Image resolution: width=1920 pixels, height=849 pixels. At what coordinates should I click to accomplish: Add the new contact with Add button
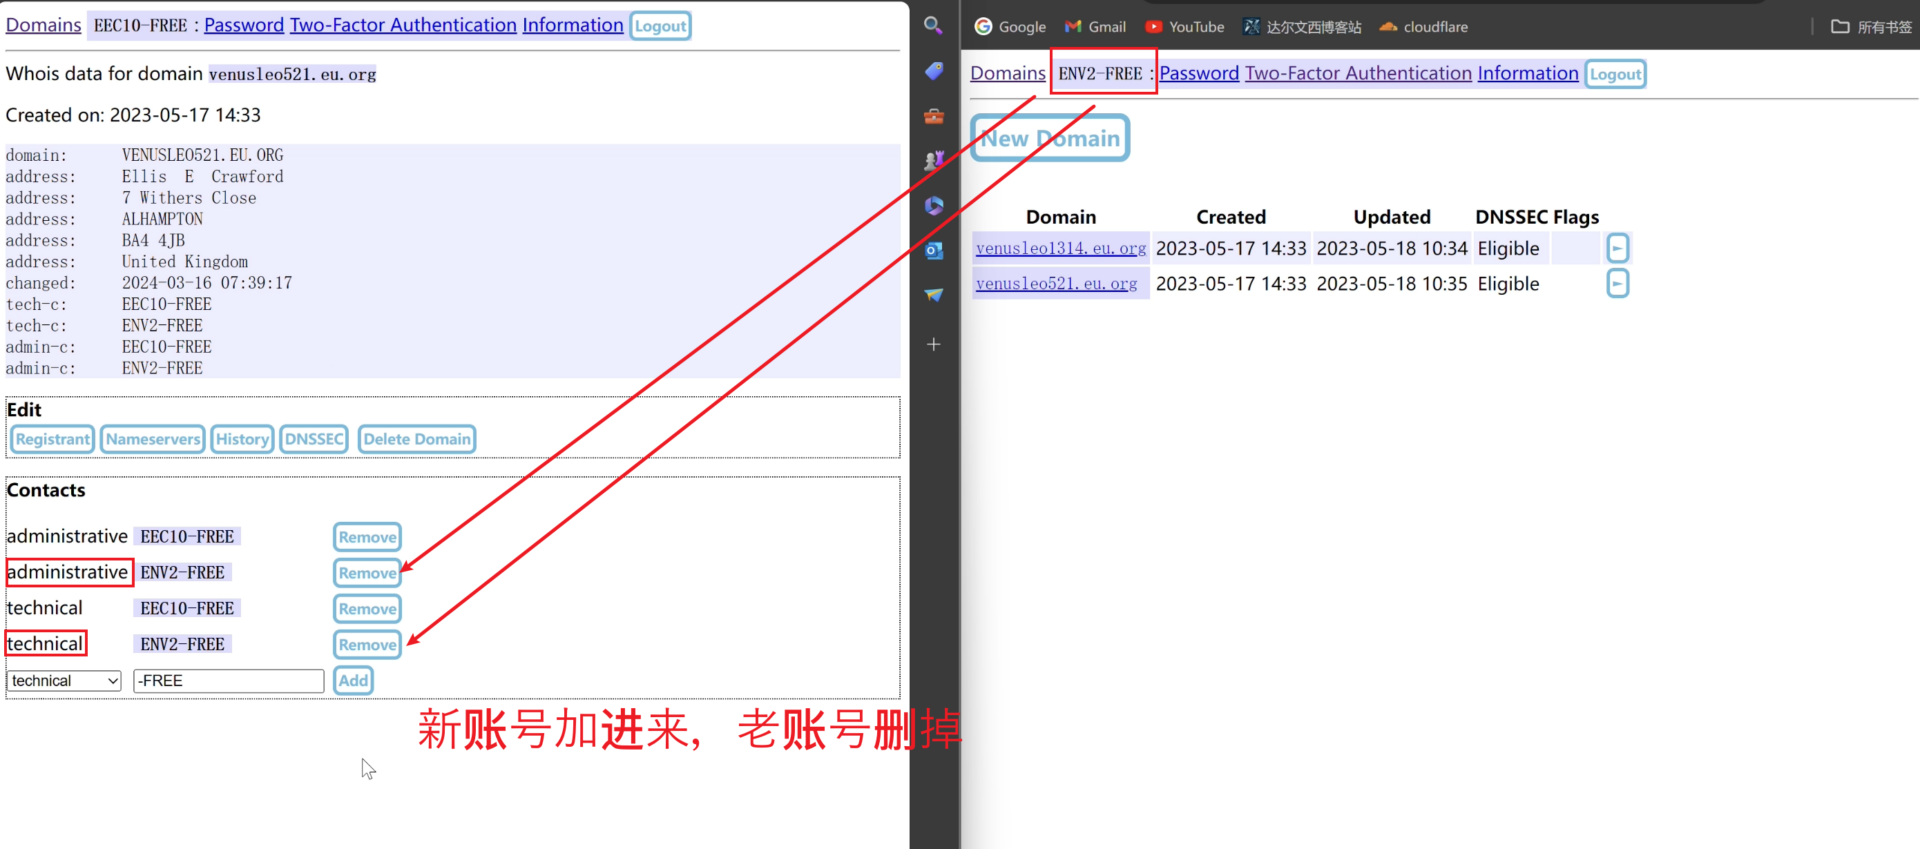353,681
